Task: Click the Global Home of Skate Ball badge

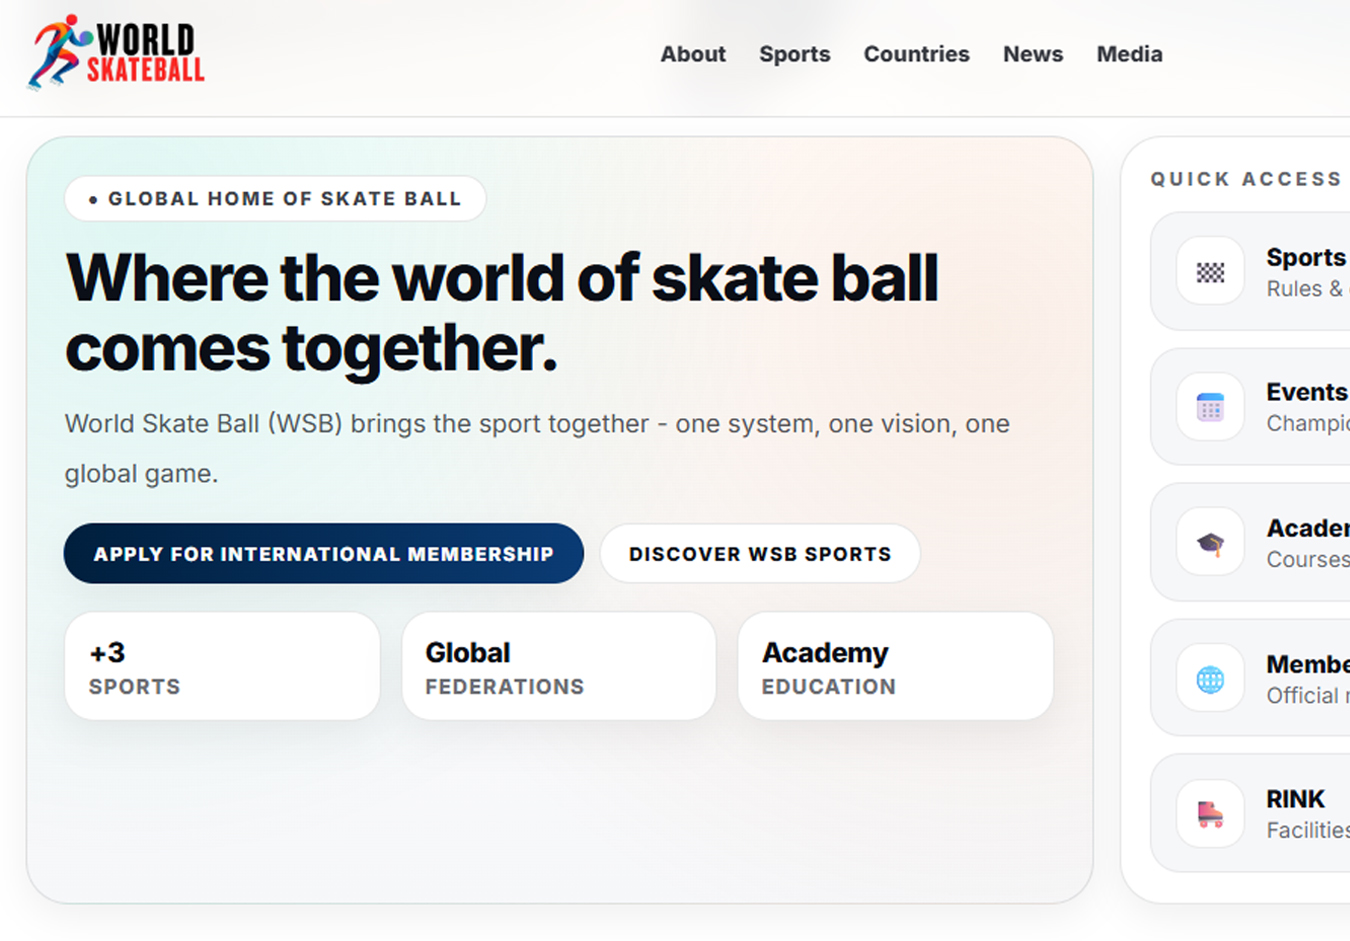Action: point(276,199)
